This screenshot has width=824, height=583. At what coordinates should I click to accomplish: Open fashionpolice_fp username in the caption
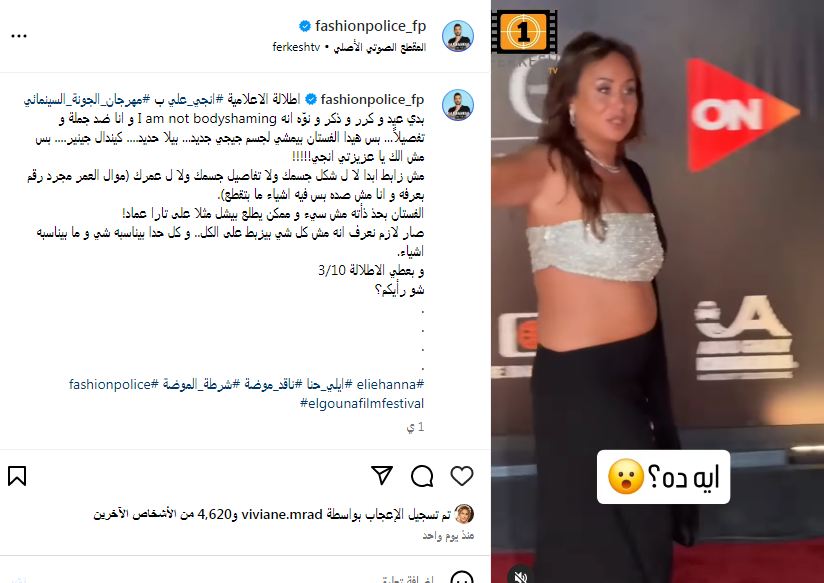coord(372,99)
